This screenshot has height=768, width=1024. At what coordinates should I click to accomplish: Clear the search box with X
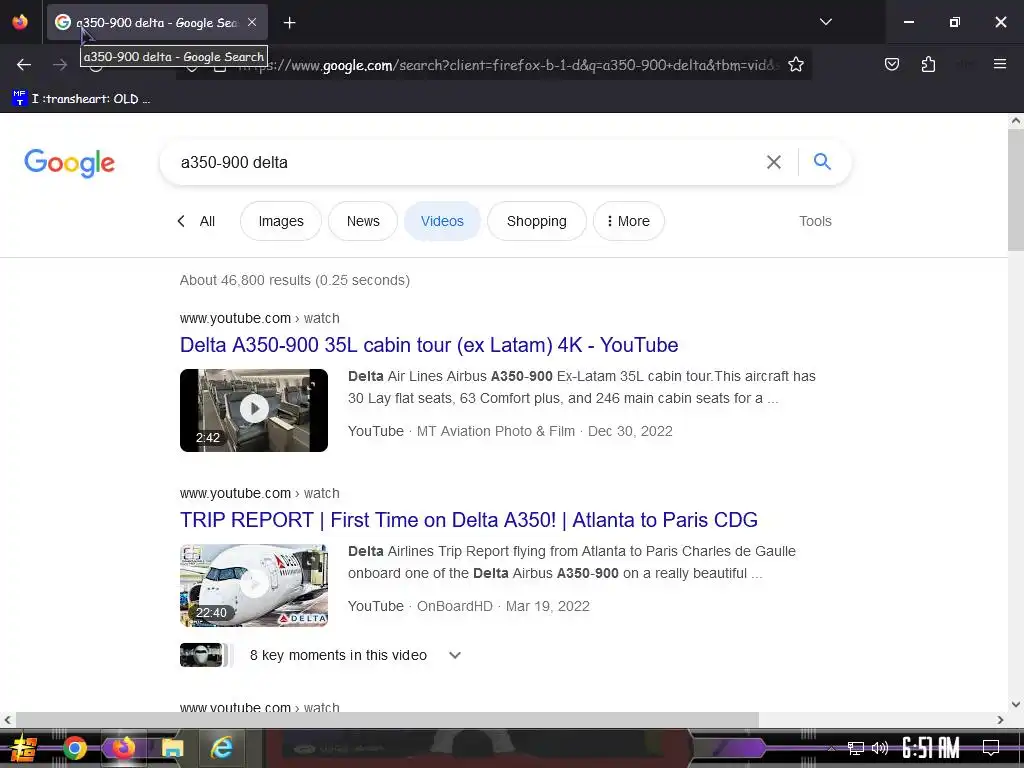coord(773,162)
